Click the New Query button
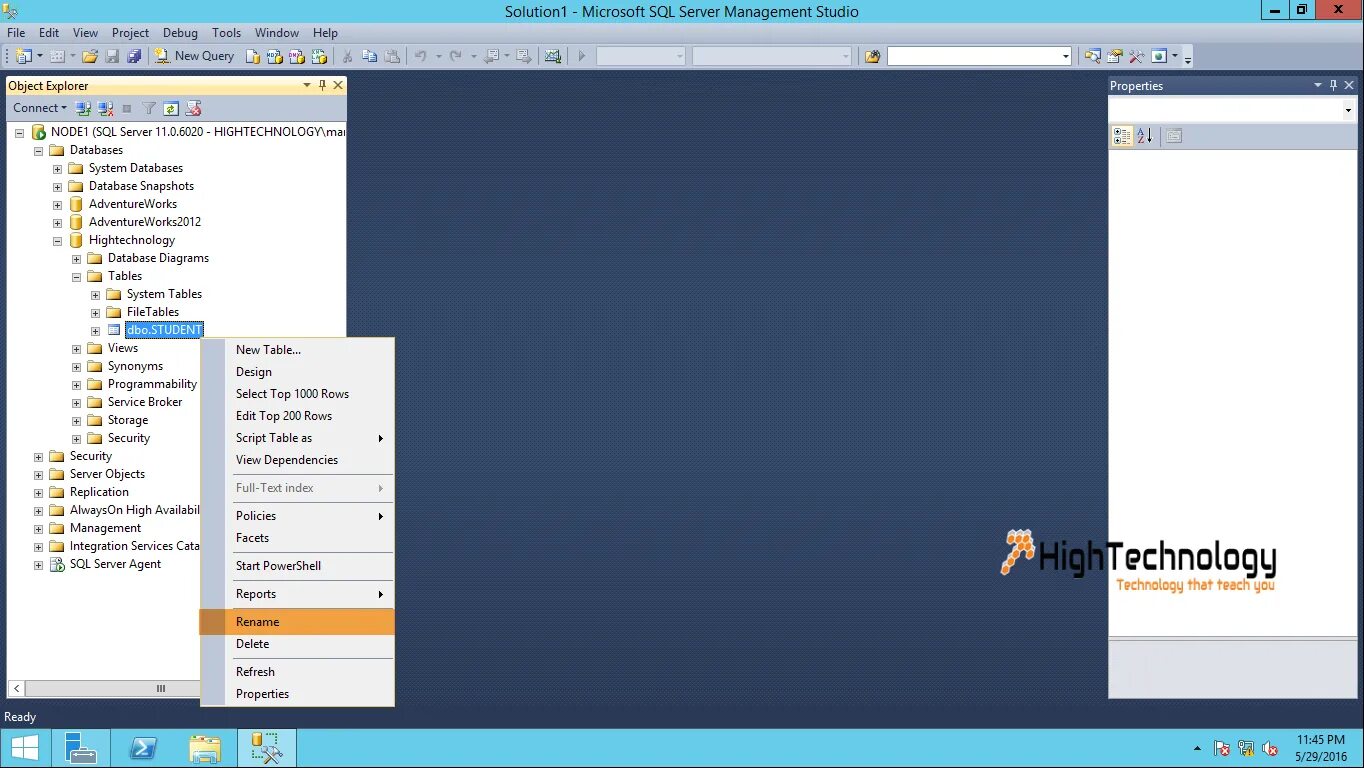 194,56
